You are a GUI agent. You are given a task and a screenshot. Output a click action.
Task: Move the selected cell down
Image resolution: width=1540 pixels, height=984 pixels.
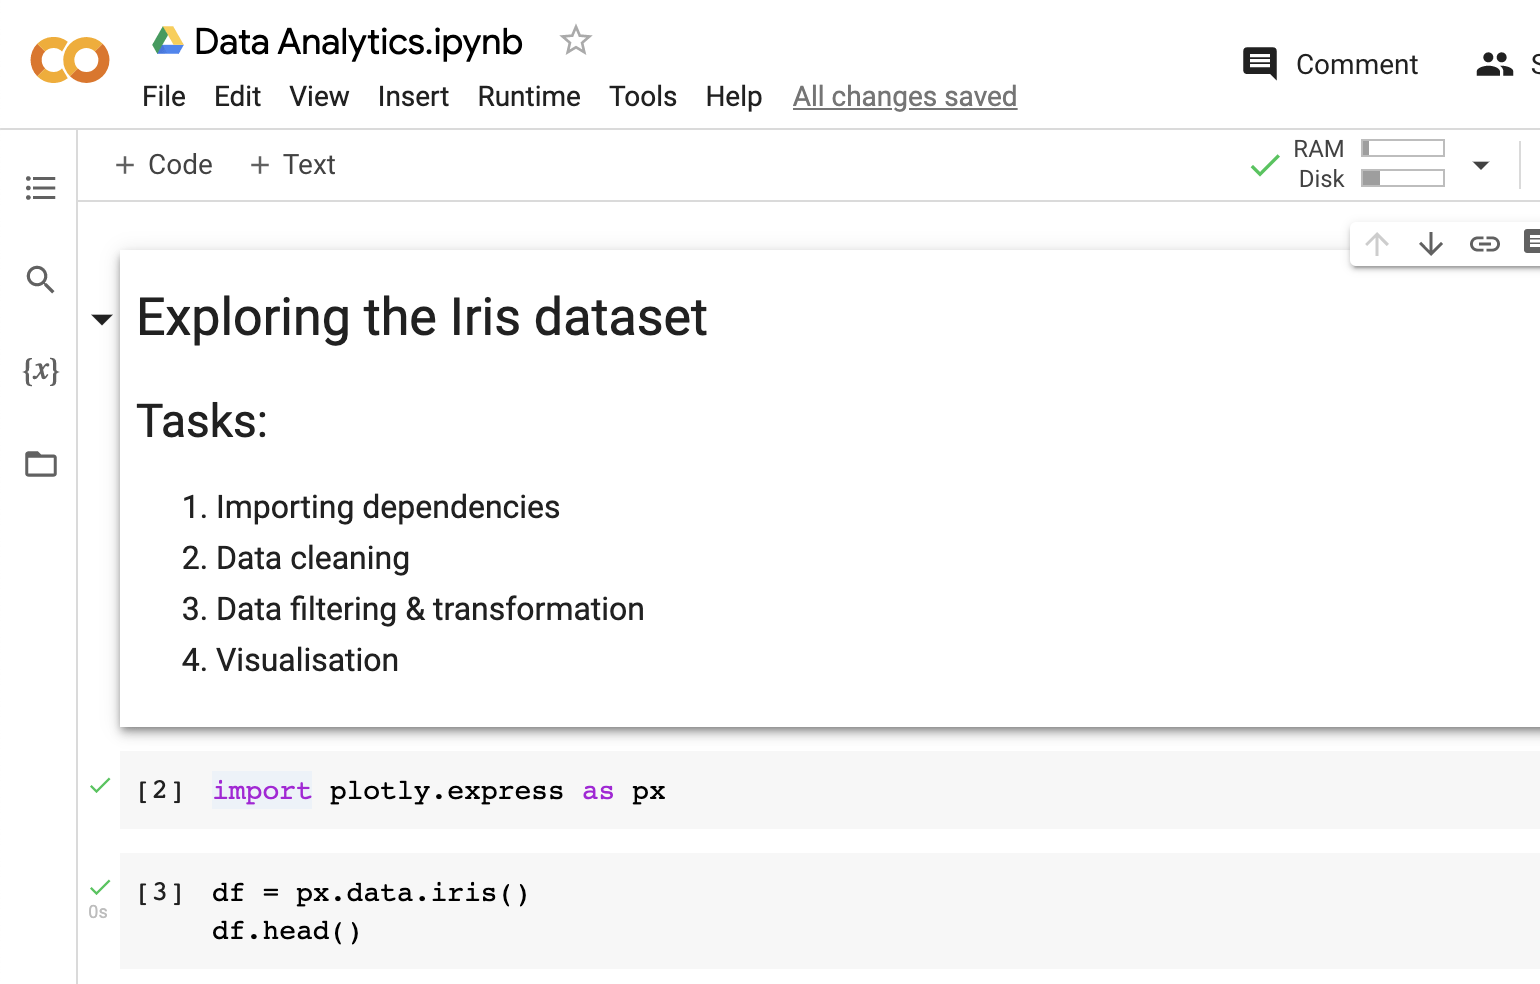coord(1431,243)
